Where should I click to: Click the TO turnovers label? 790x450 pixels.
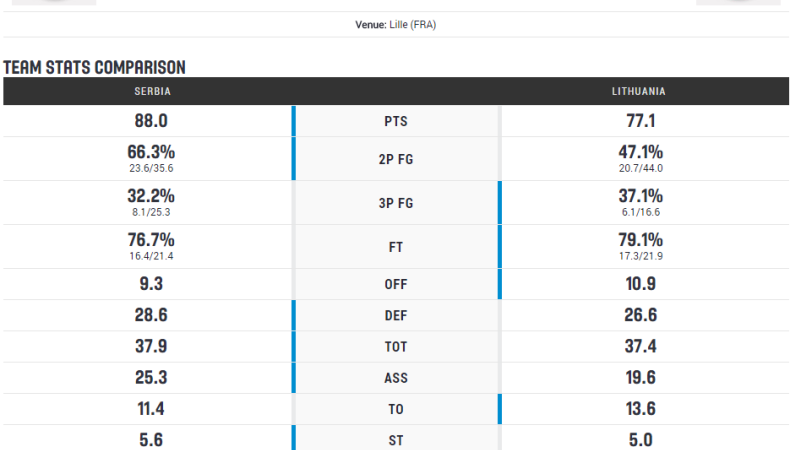(395, 409)
